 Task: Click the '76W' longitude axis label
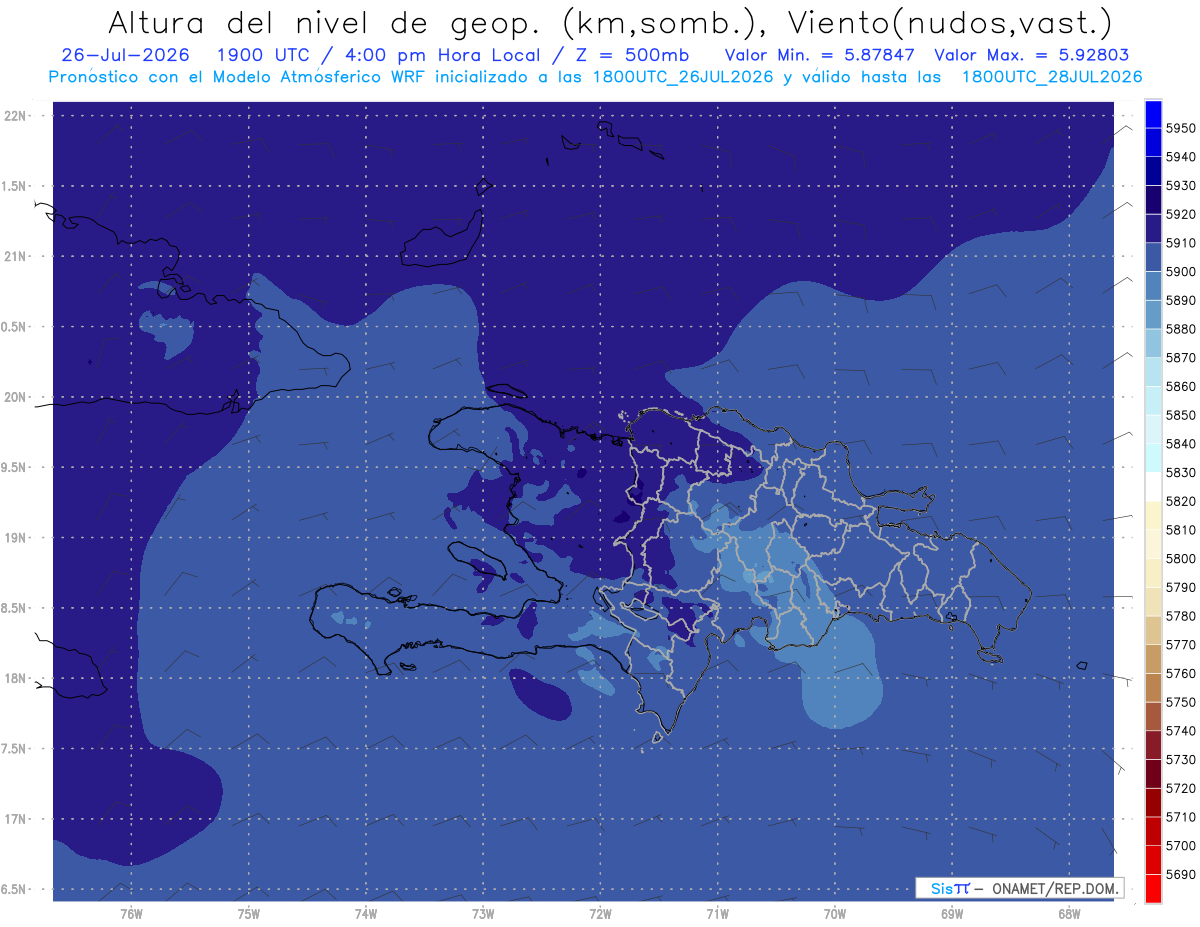pos(131,914)
